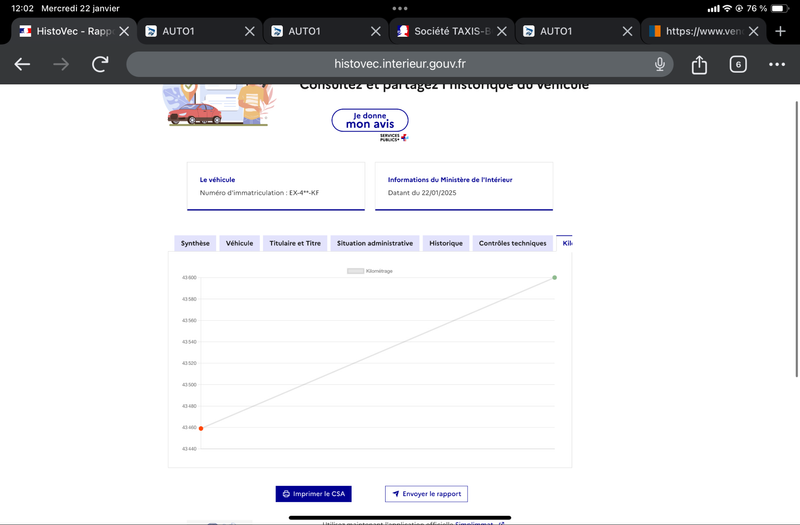The image size is (800, 525).
Task: Open the Titulaire et Titre tab
Action: pyautogui.click(x=295, y=243)
